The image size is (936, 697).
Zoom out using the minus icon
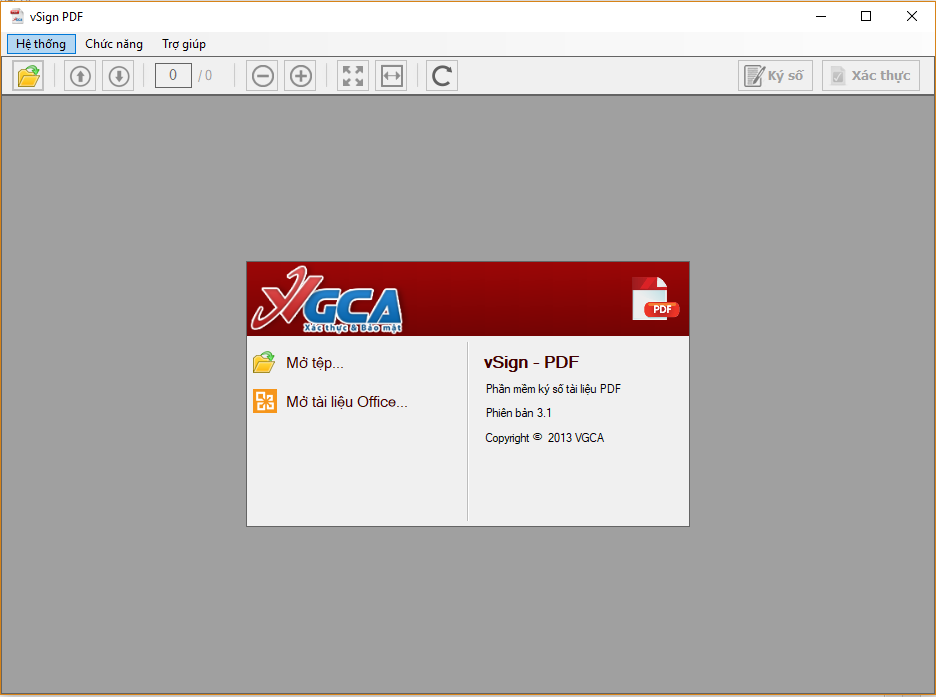[263, 76]
